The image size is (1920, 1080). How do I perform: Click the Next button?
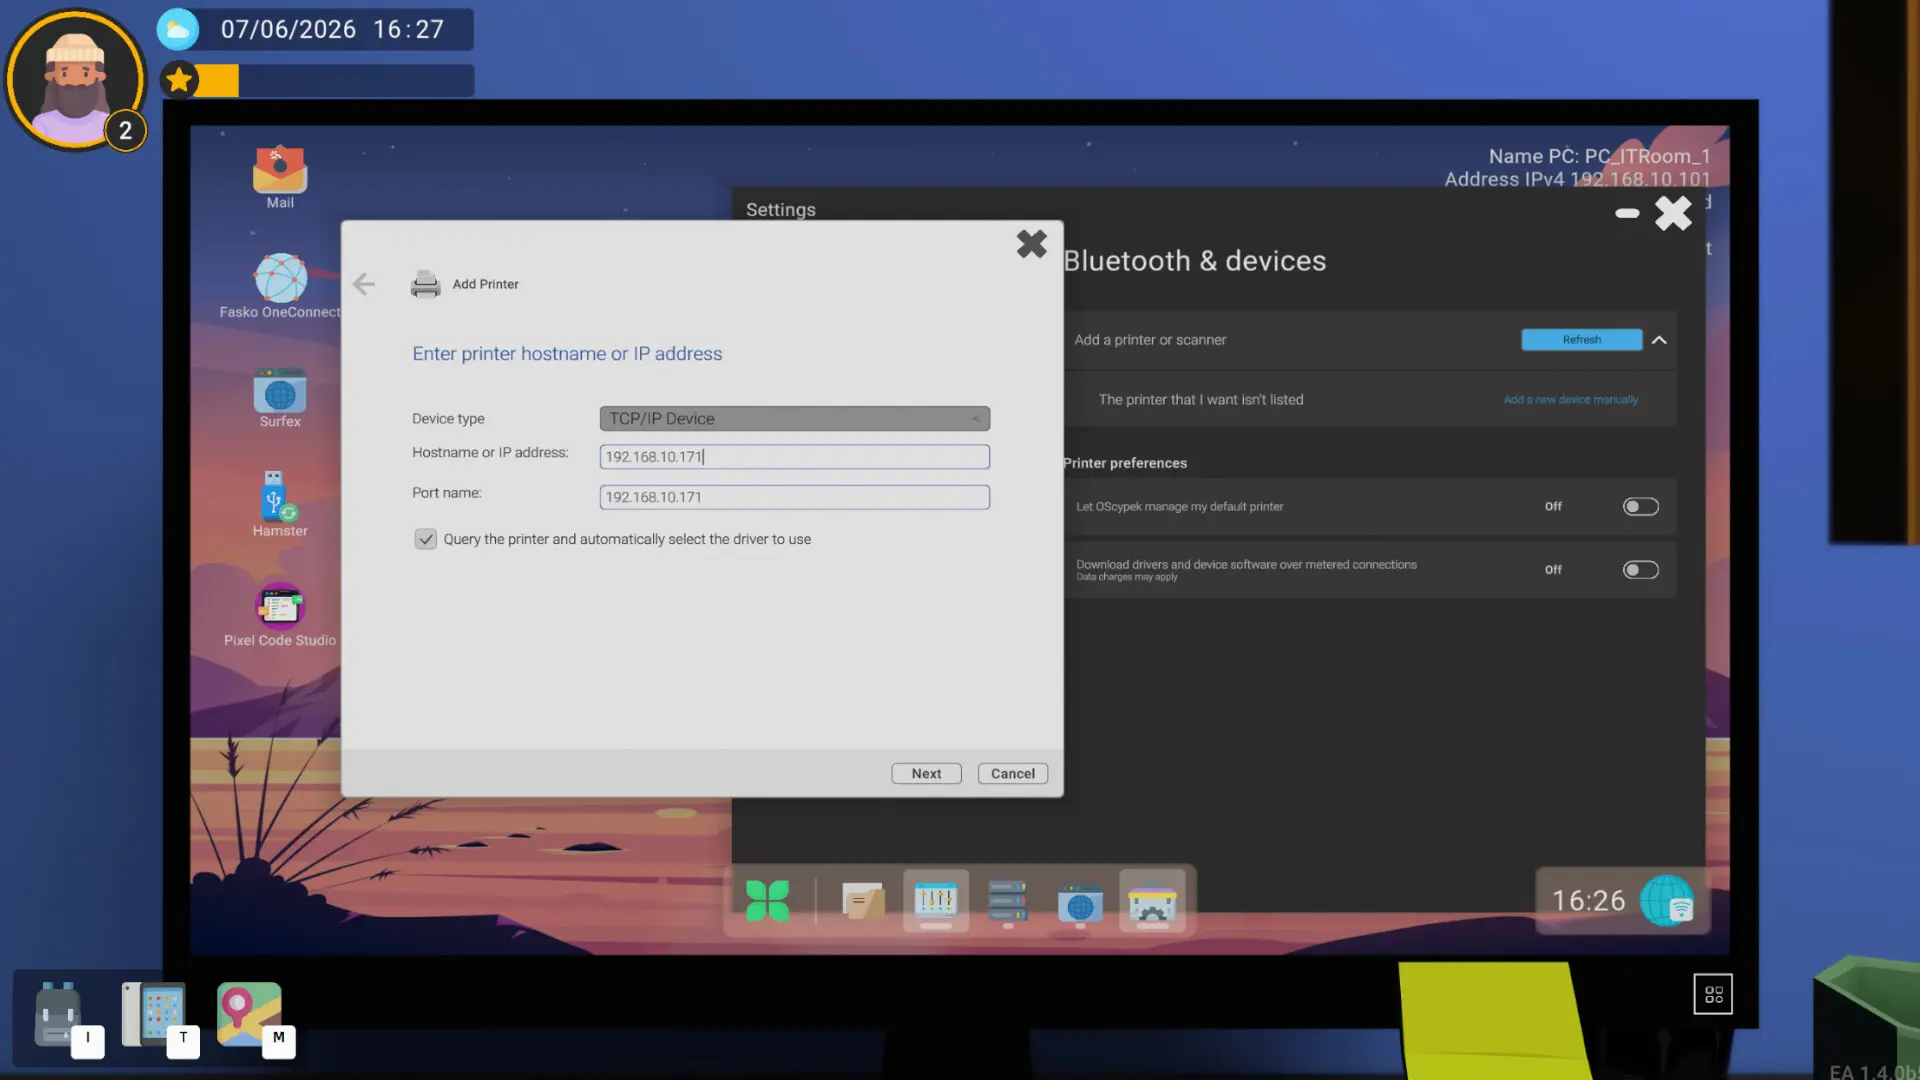pos(926,774)
